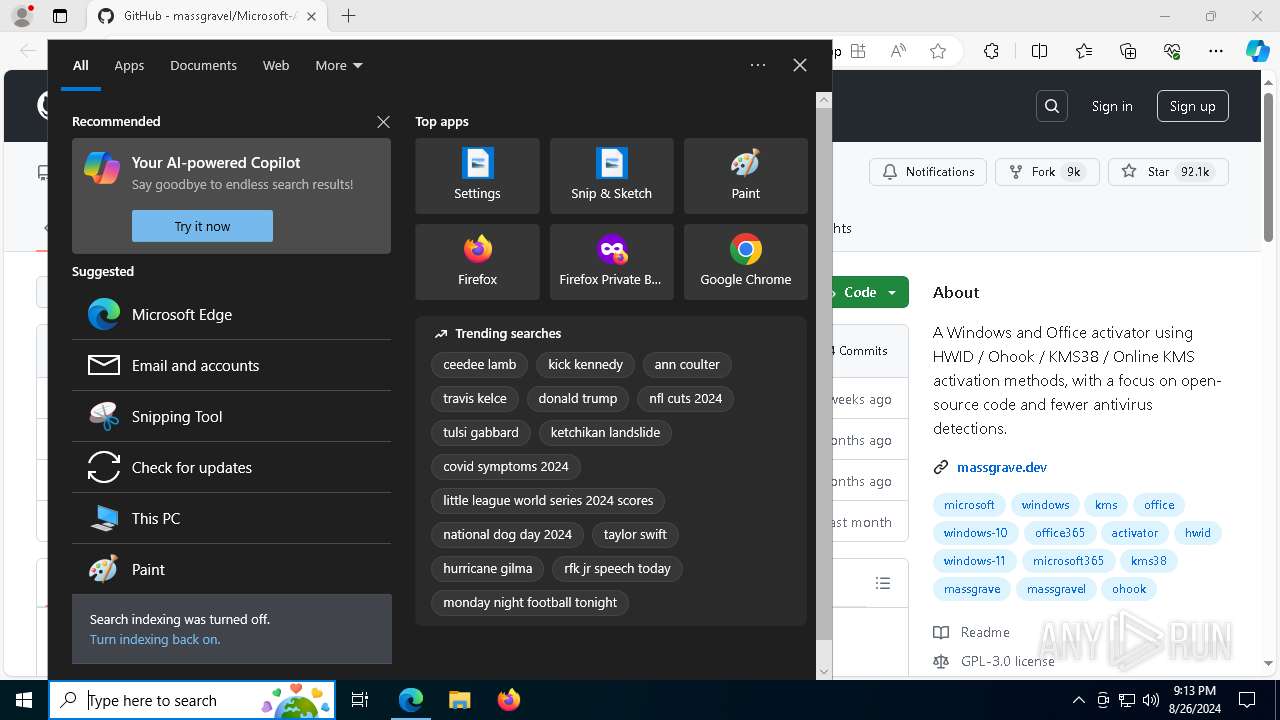Open Task View on taskbar
Image resolution: width=1280 pixels, height=720 pixels.
coord(360,700)
